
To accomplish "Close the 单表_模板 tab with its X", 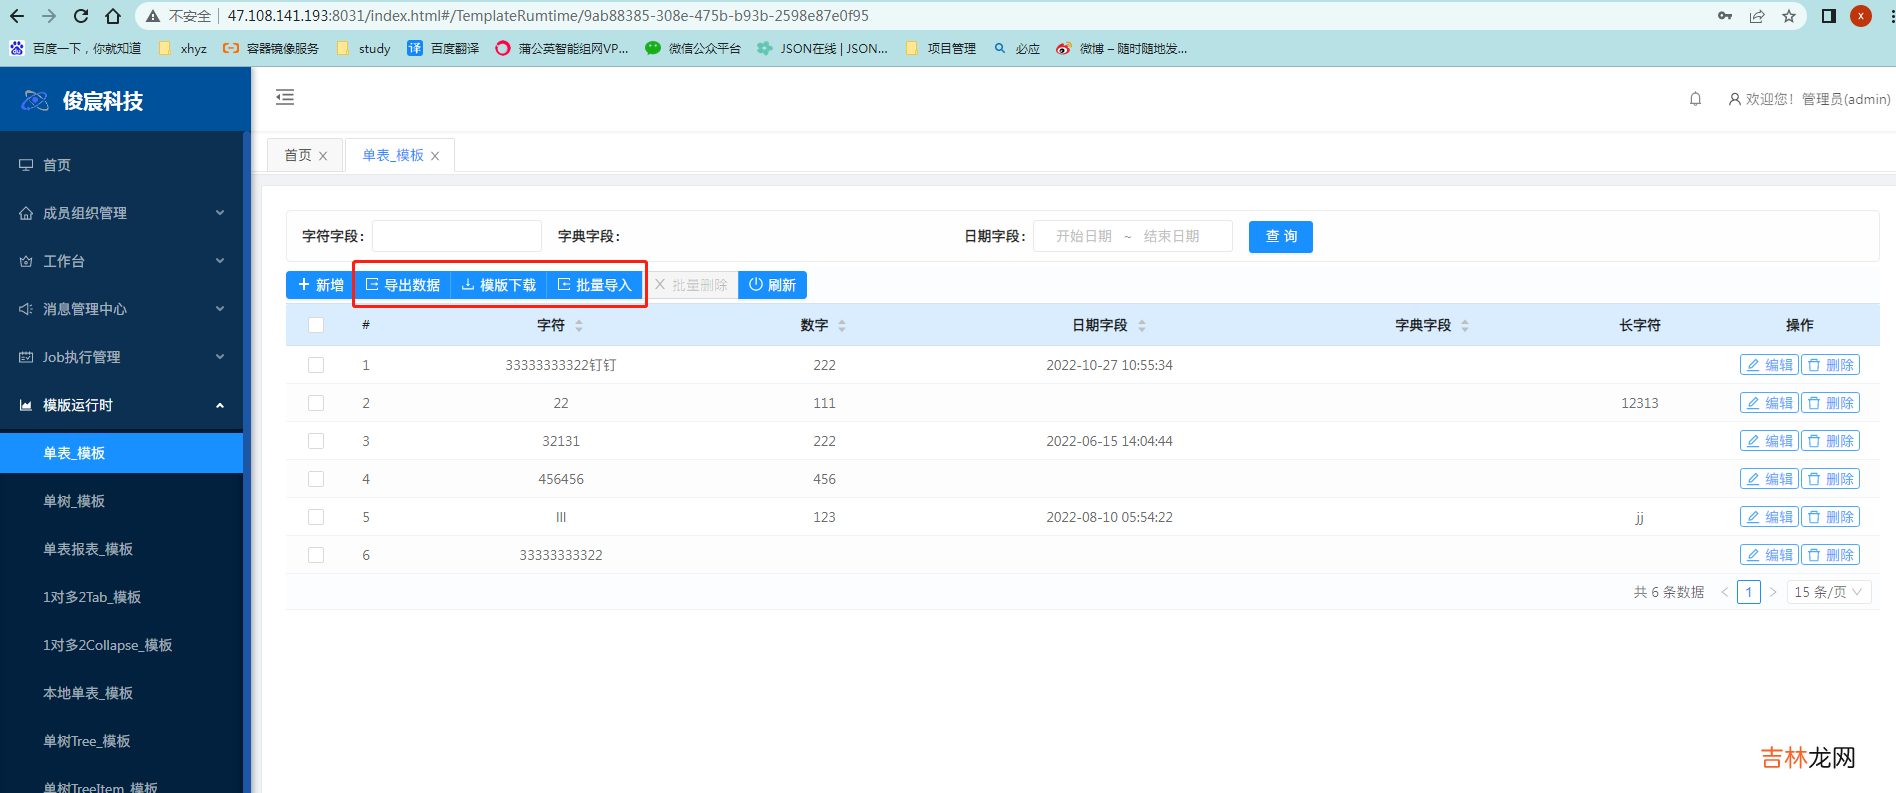I will pos(435,156).
